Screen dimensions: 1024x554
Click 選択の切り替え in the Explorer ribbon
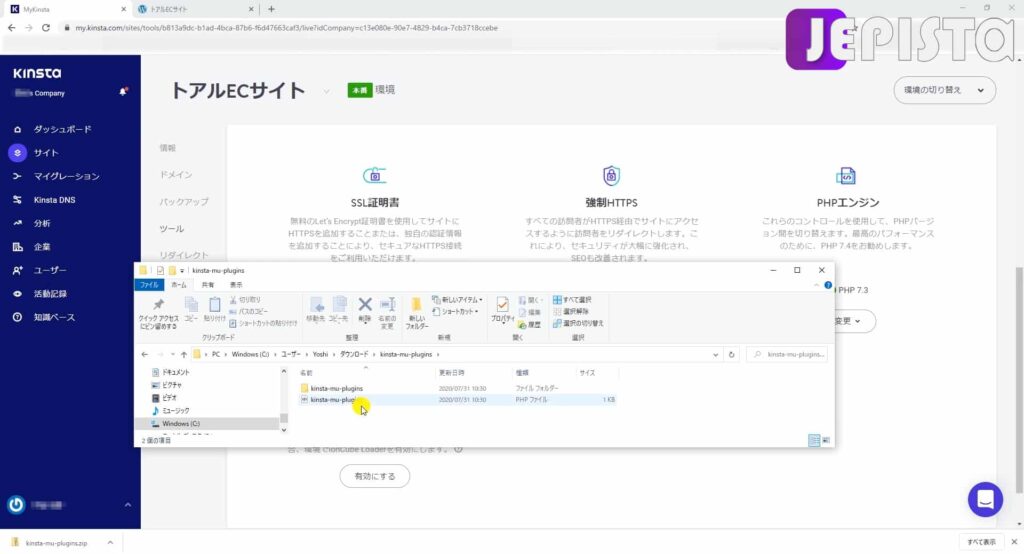(578, 323)
